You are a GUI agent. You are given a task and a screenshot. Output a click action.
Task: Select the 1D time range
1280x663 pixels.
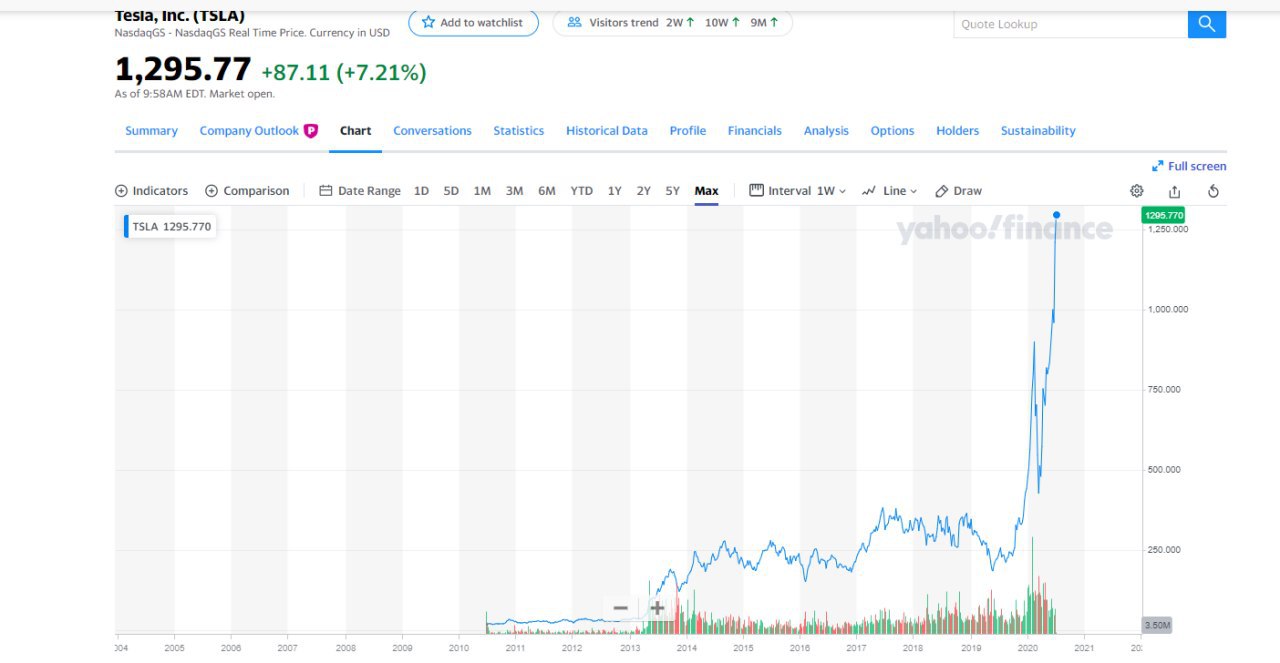pyautogui.click(x=421, y=191)
